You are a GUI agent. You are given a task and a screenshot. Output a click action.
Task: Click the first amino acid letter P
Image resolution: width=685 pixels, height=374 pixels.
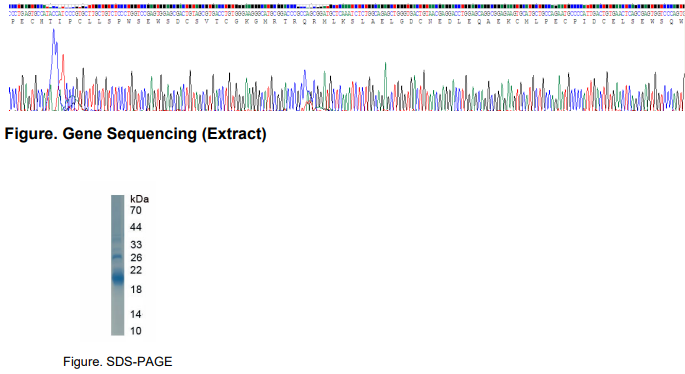[x=13, y=22]
